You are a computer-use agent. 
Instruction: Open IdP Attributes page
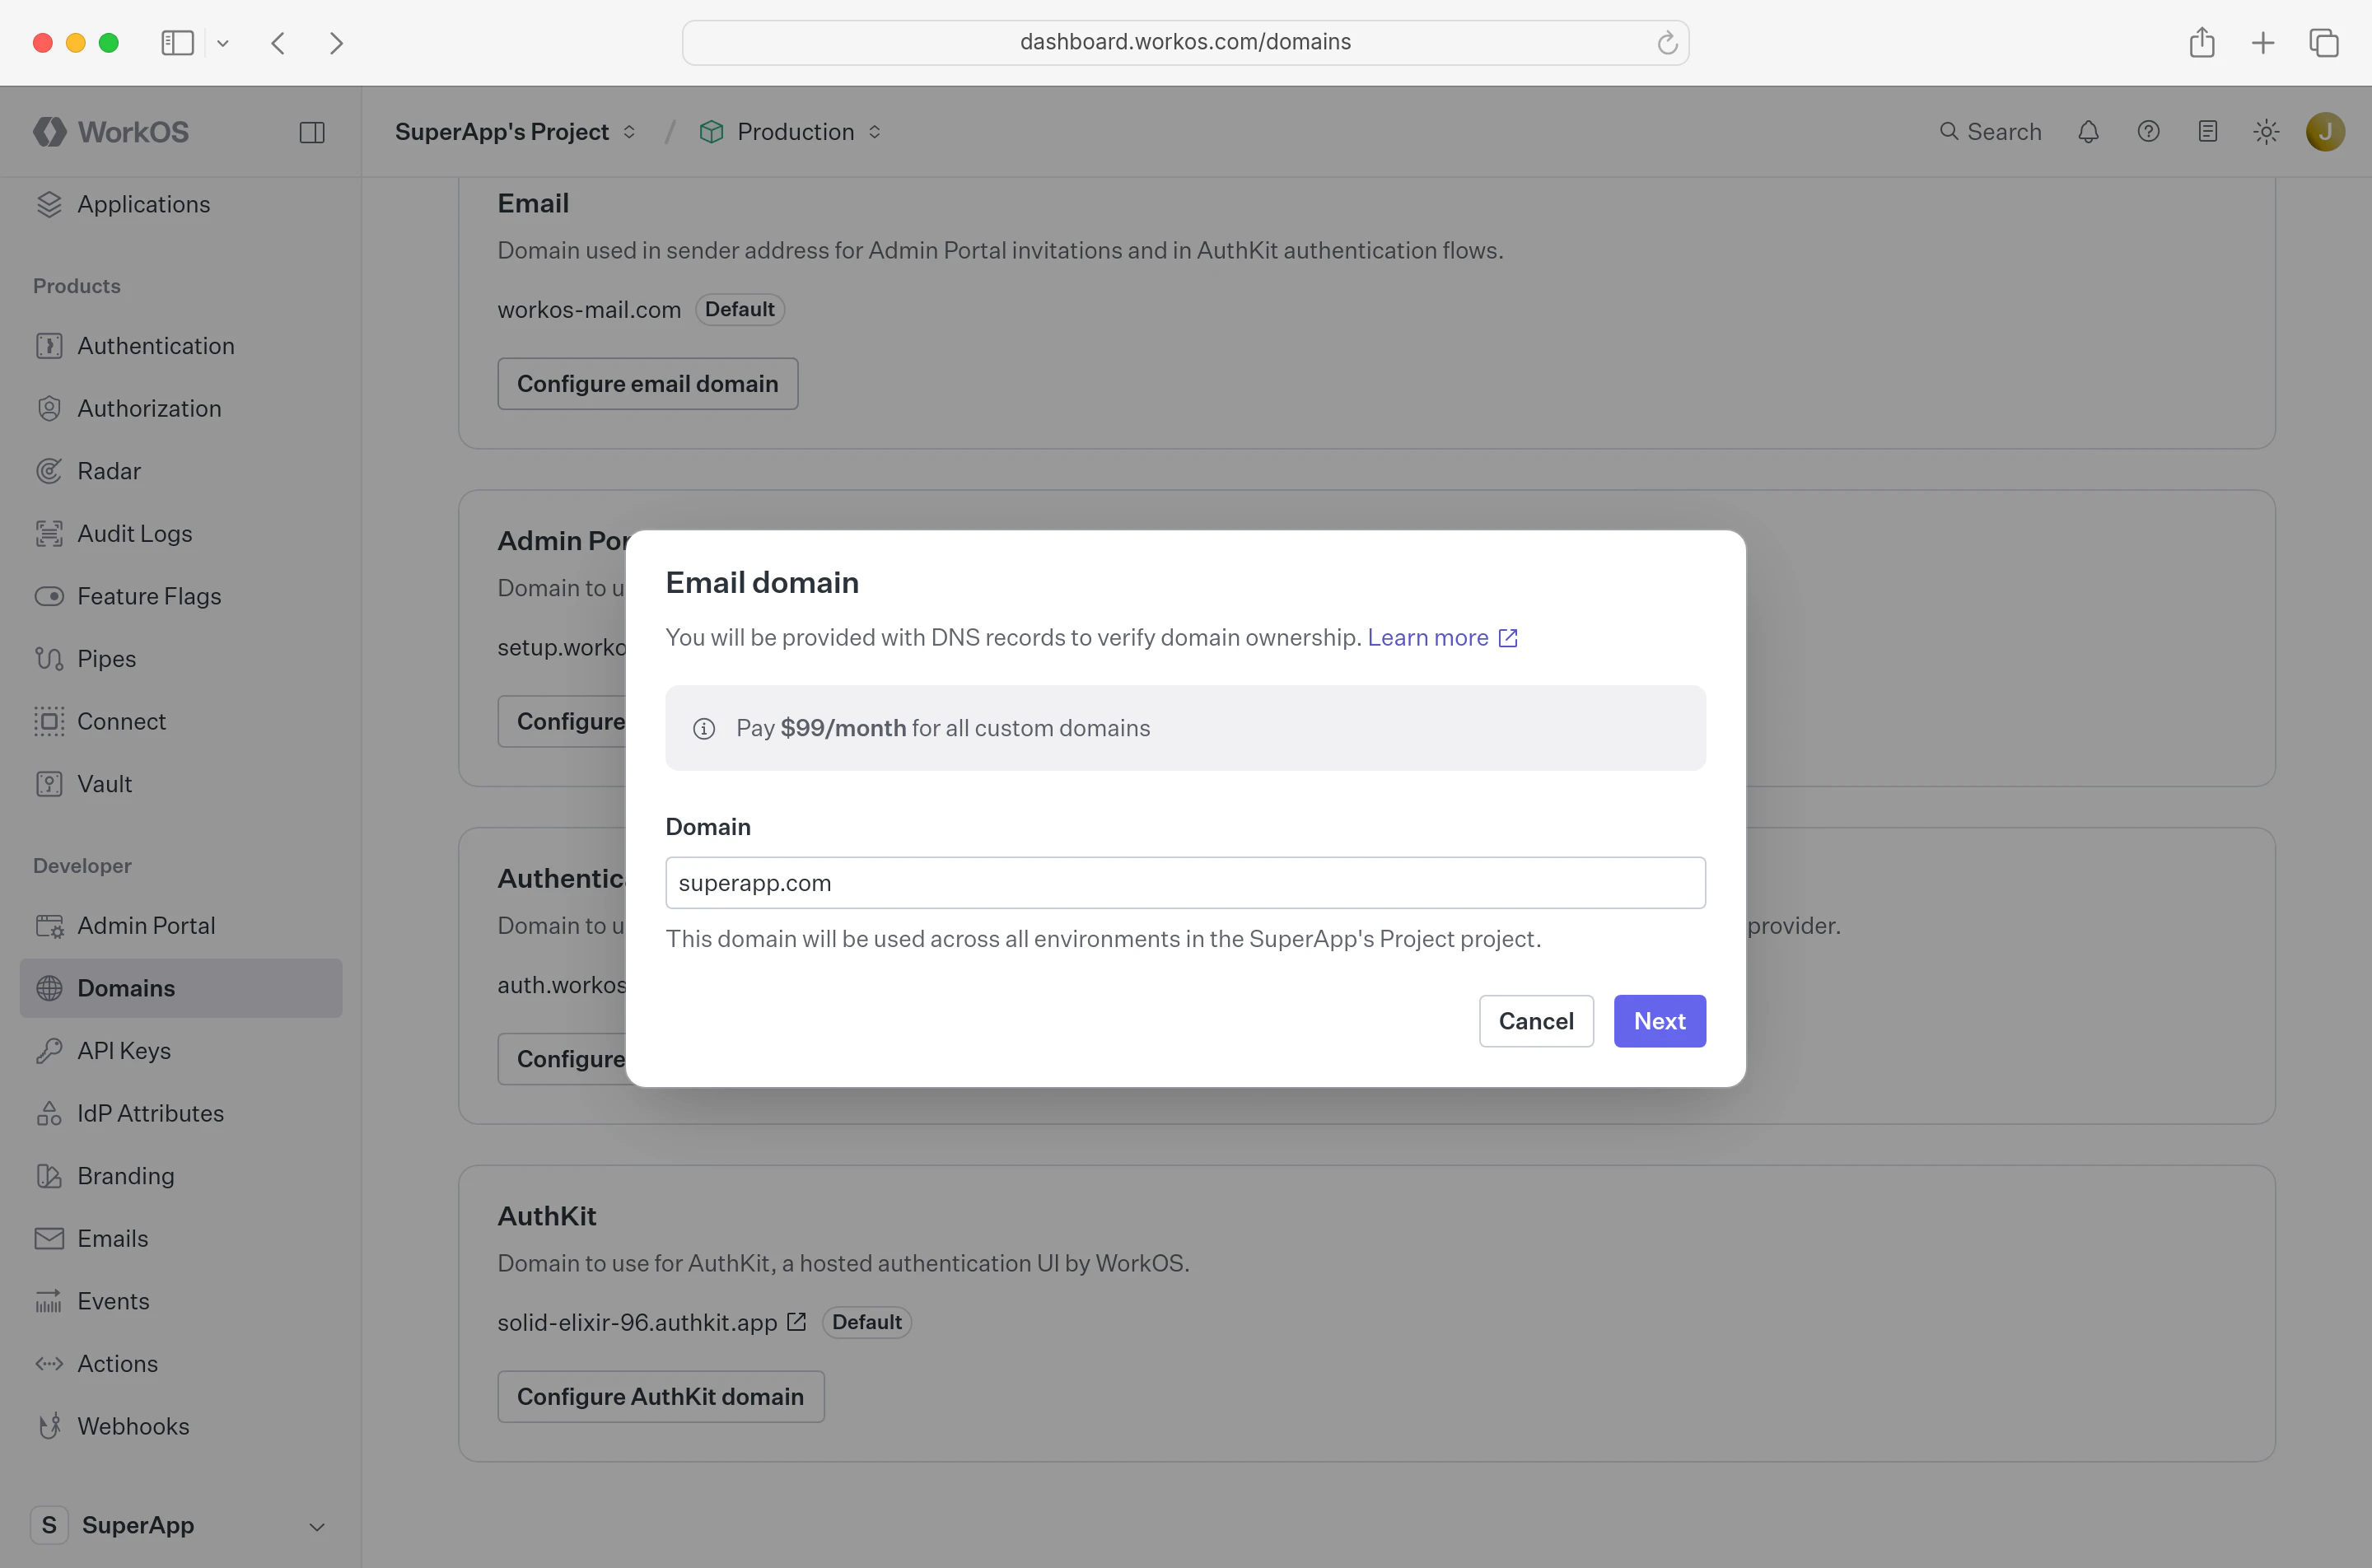pos(180,1113)
